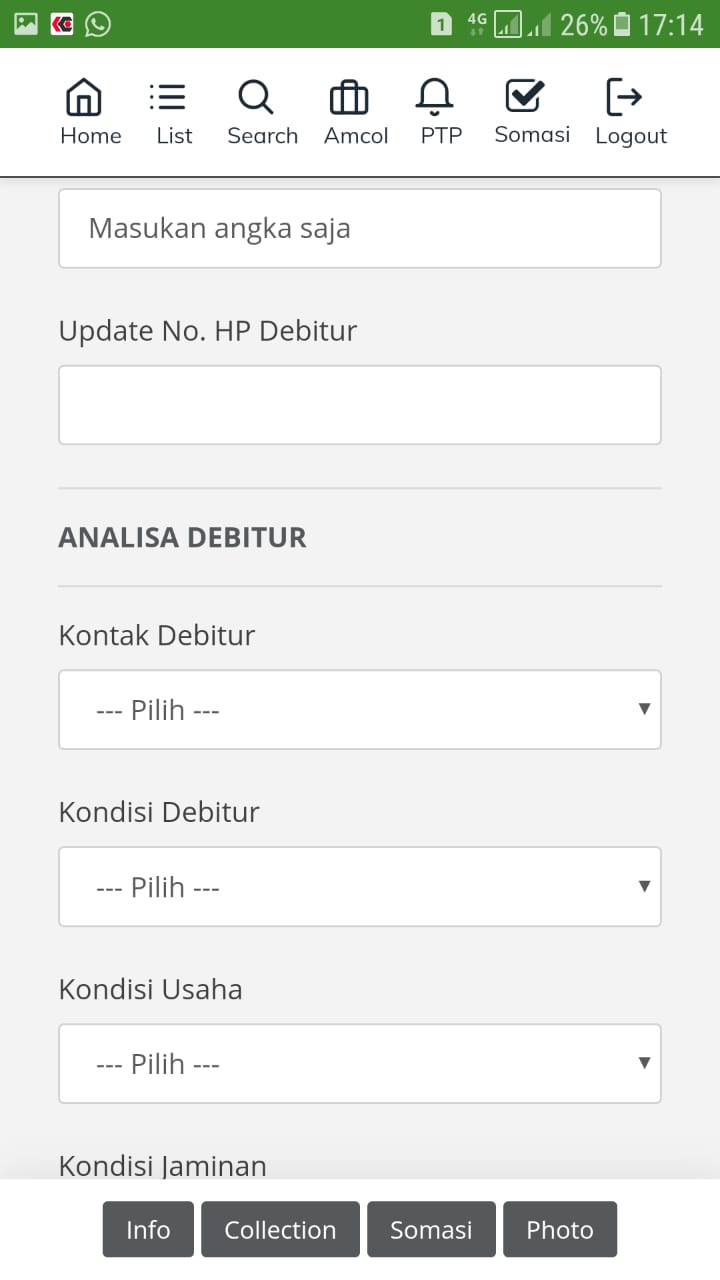This screenshot has height=1280, width=720.
Task: Tap the Logout arrow icon
Action: pos(624,97)
